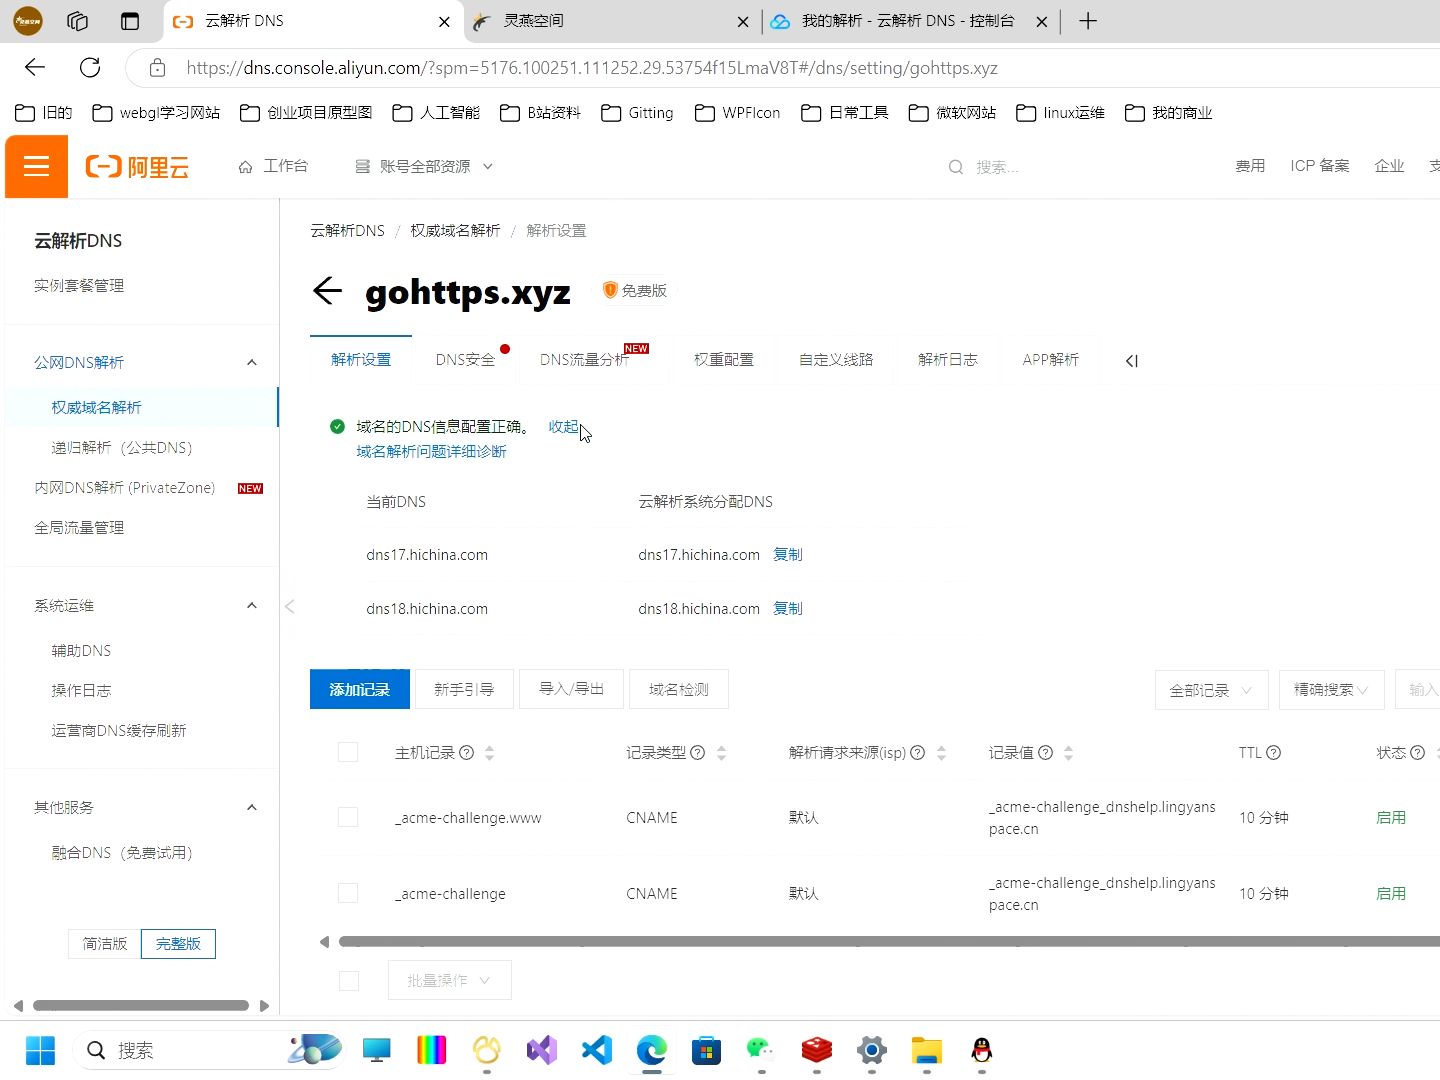Click the back arrow beside gohttps.xyz
This screenshot has height=1080, width=1440.
pos(327,291)
